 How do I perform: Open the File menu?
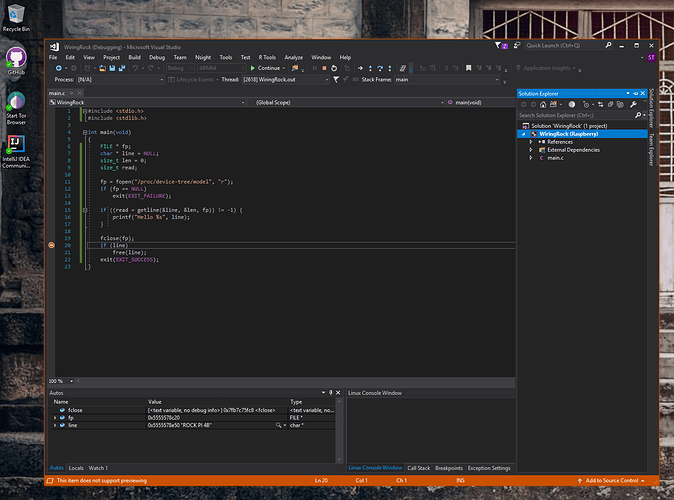[x=53, y=57]
